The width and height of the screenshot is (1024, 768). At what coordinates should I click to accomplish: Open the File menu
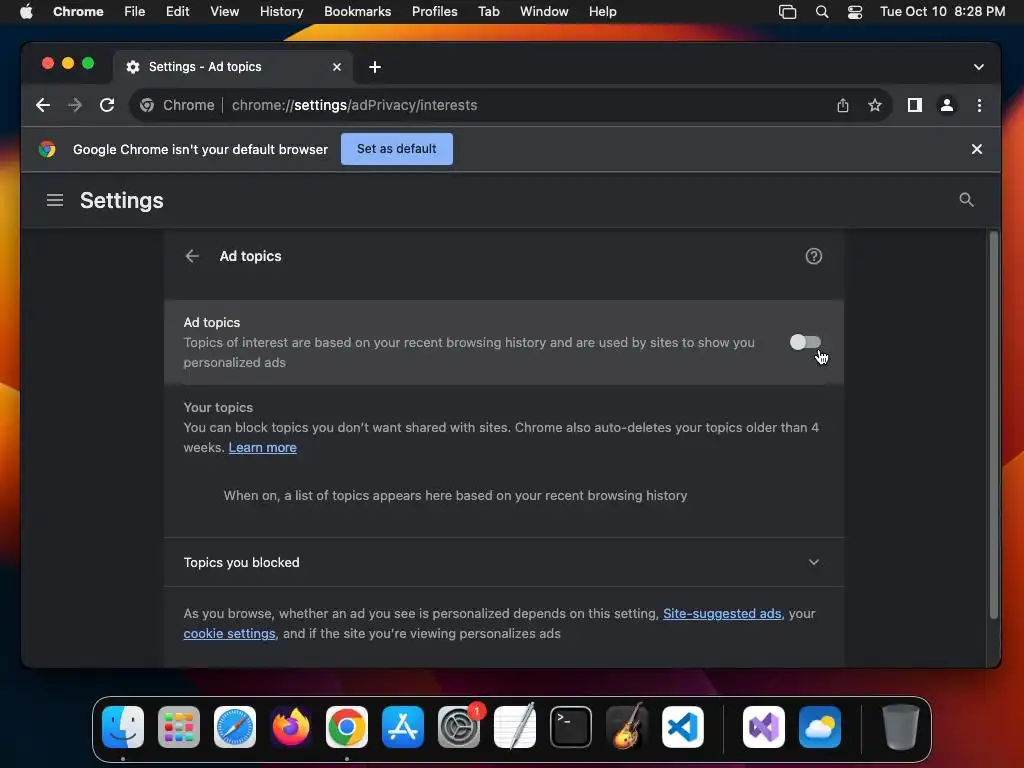pos(135,11)
